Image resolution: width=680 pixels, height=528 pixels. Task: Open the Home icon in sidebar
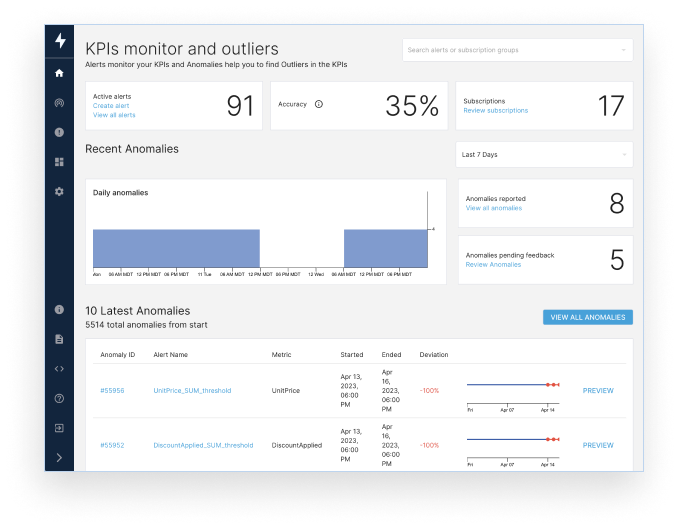59,73
